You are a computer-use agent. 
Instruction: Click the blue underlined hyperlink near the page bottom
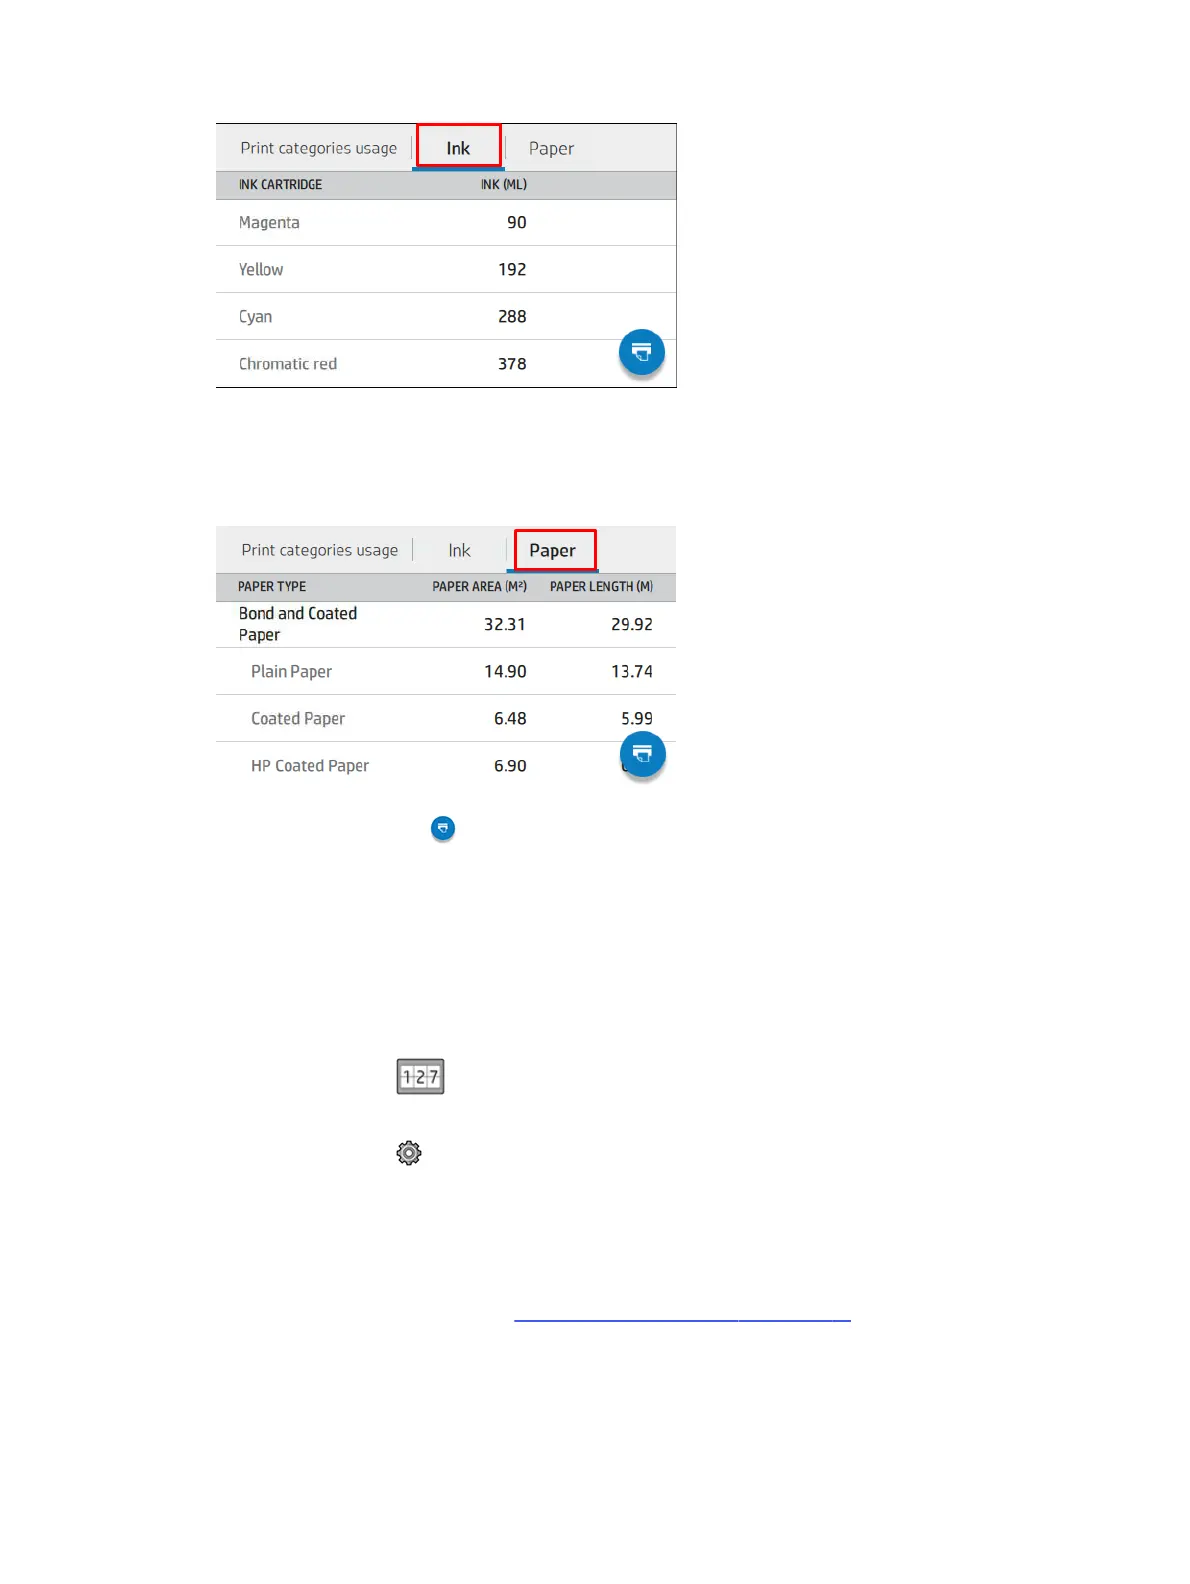682,1317
